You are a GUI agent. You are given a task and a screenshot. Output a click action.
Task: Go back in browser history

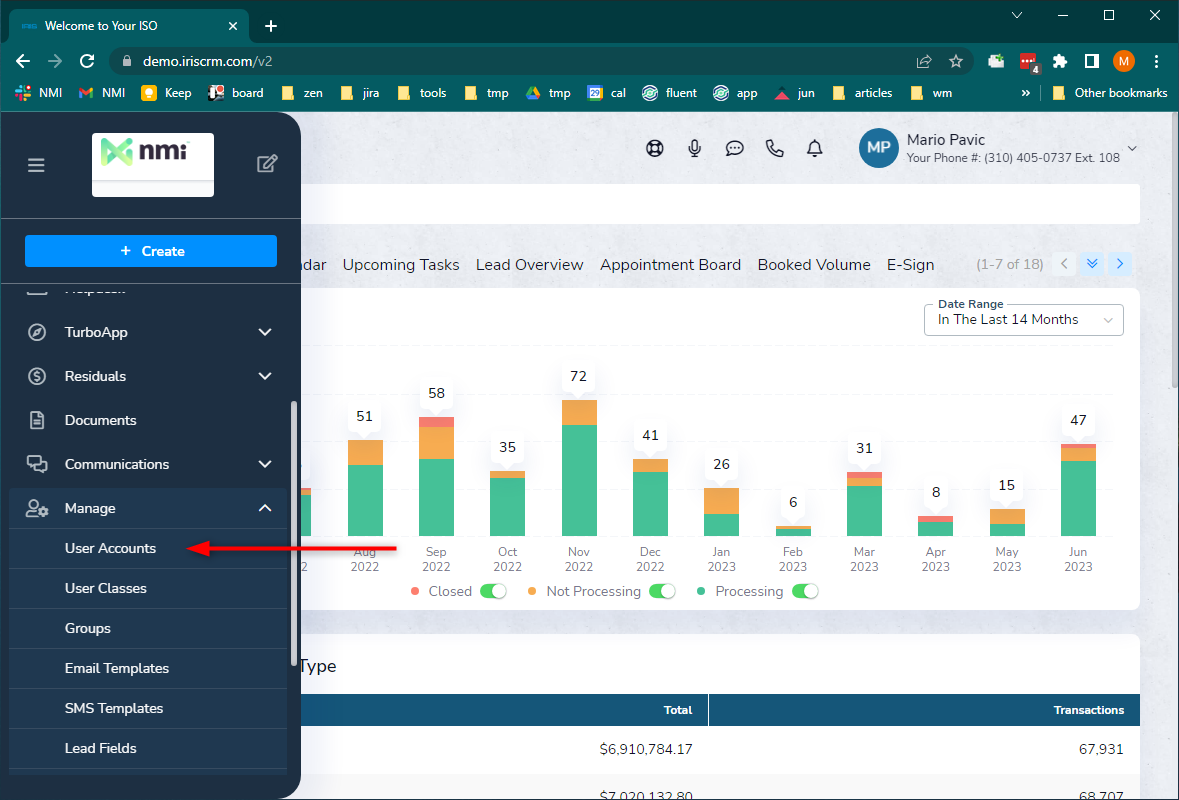click(23, 61)
